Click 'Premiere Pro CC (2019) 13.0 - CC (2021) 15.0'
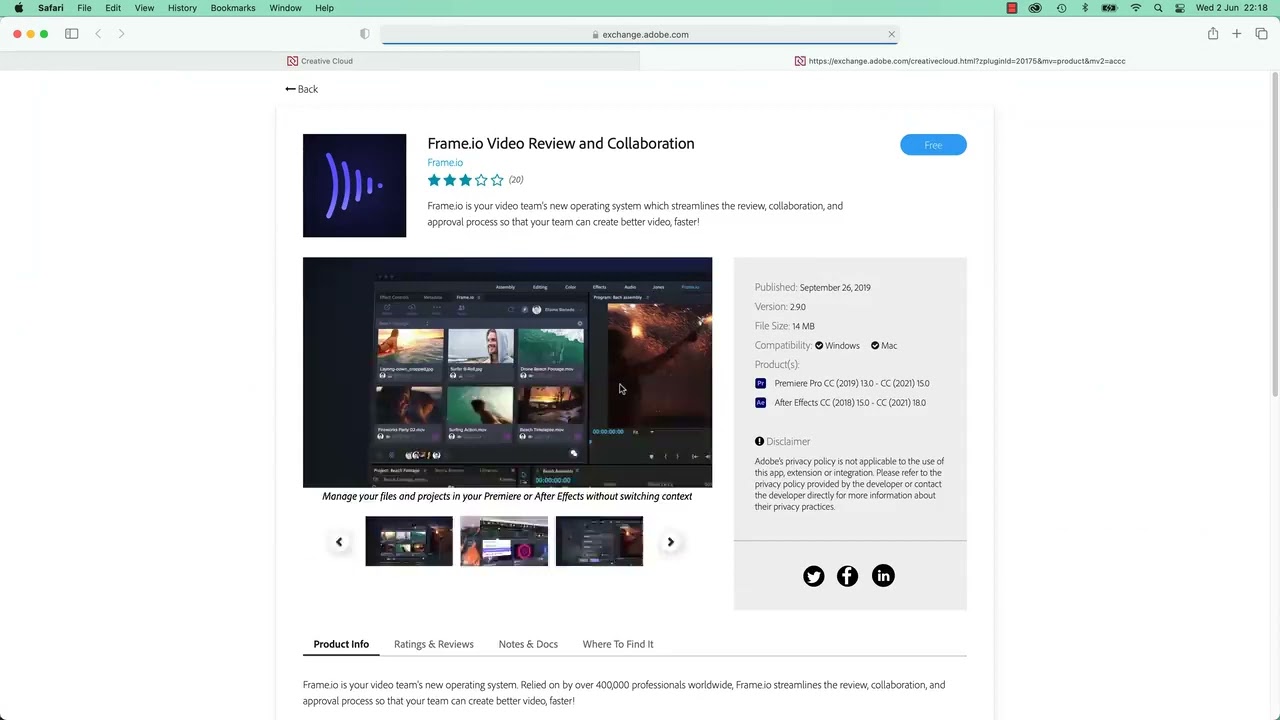Screen dimensions: 1280x720 [852, 383]
